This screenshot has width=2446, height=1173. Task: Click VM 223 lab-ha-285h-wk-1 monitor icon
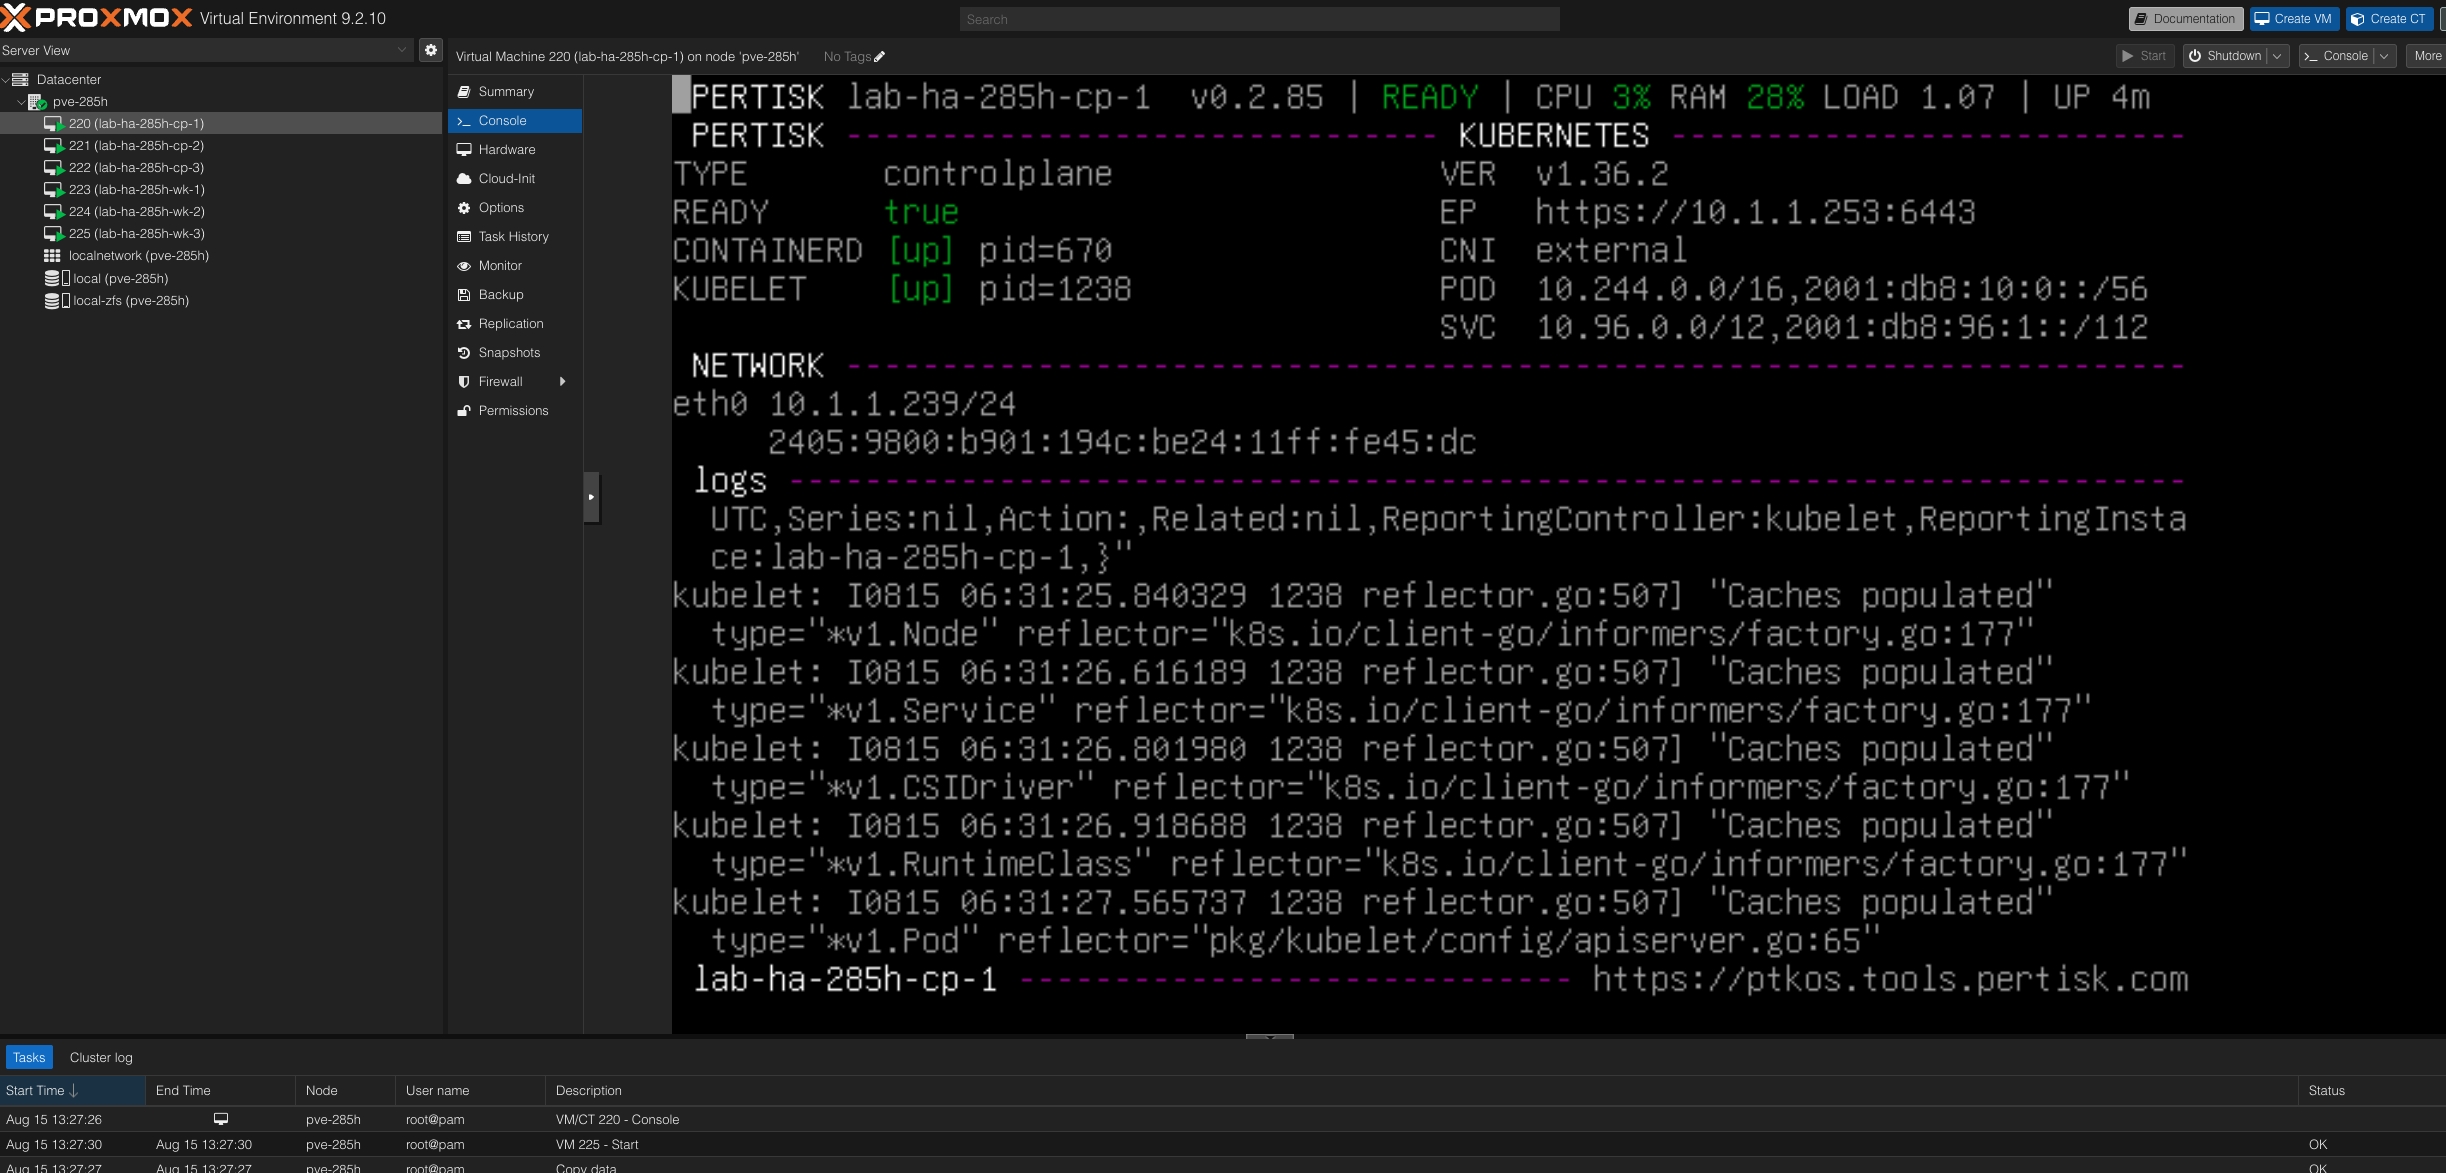(x=54, y=190)
